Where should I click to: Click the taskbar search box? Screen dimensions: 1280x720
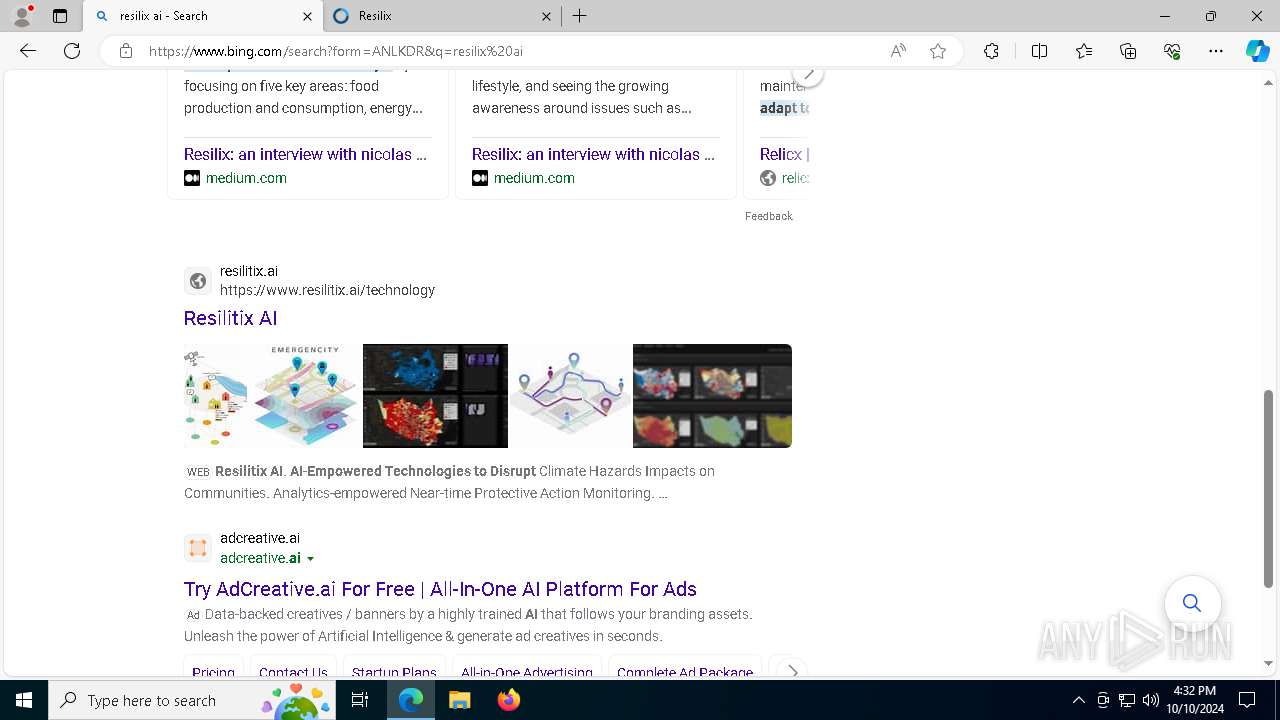tap(191, 700)
